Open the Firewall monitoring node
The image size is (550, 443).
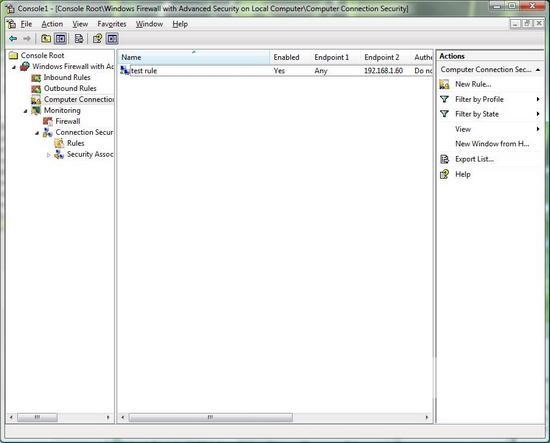68,121
